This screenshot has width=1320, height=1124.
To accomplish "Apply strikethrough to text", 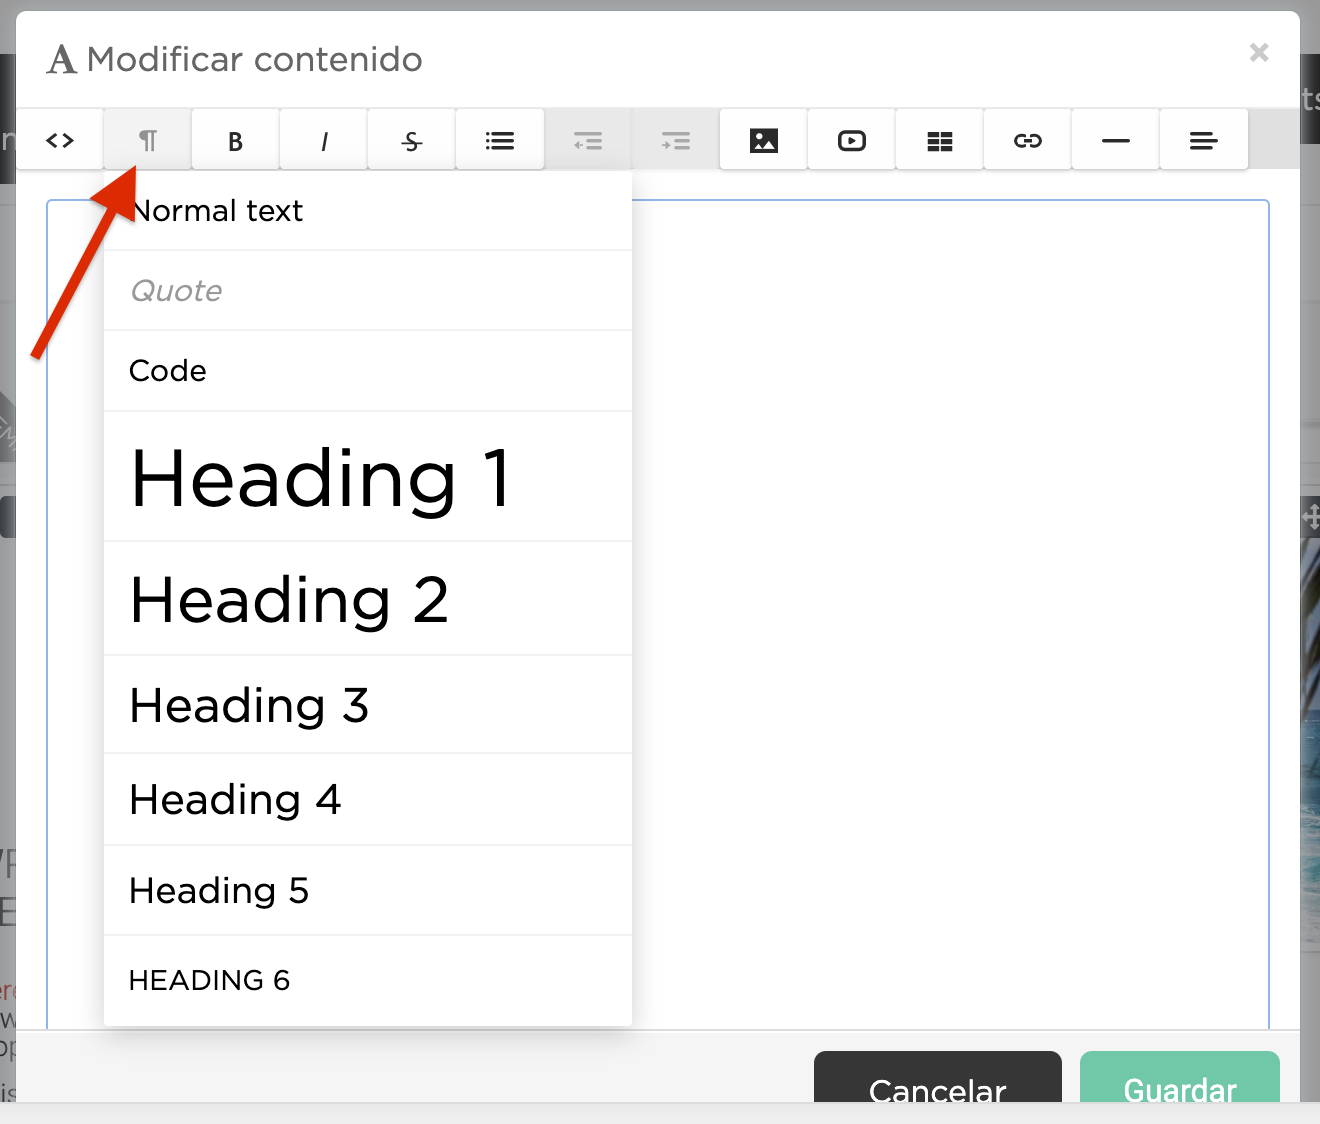I will [x=411, y=140].
